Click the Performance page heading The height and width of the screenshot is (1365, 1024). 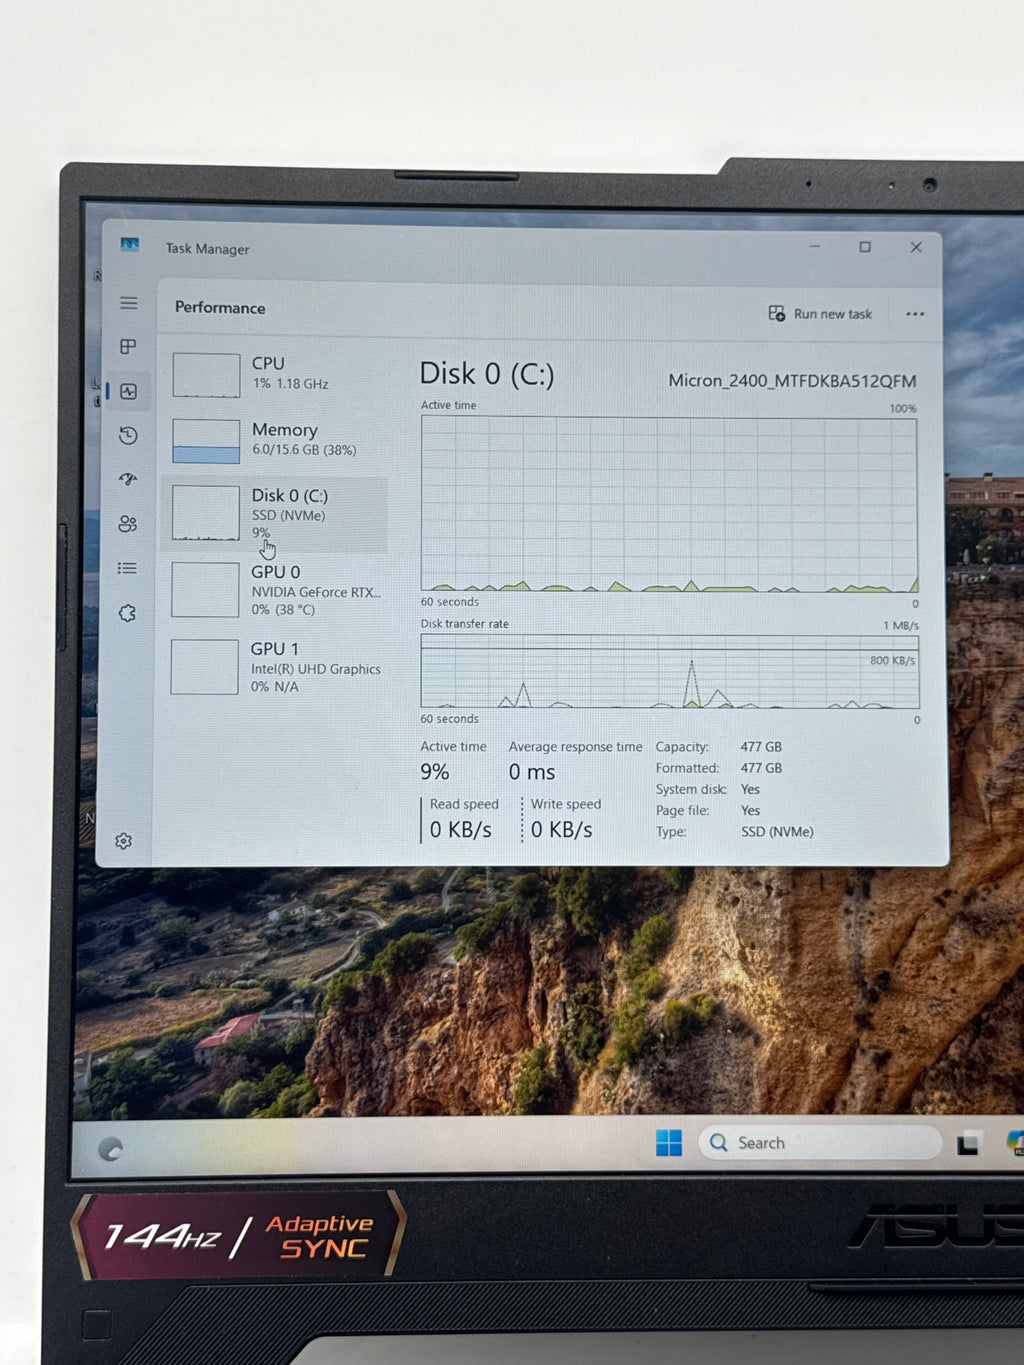[x=220, y=308]
